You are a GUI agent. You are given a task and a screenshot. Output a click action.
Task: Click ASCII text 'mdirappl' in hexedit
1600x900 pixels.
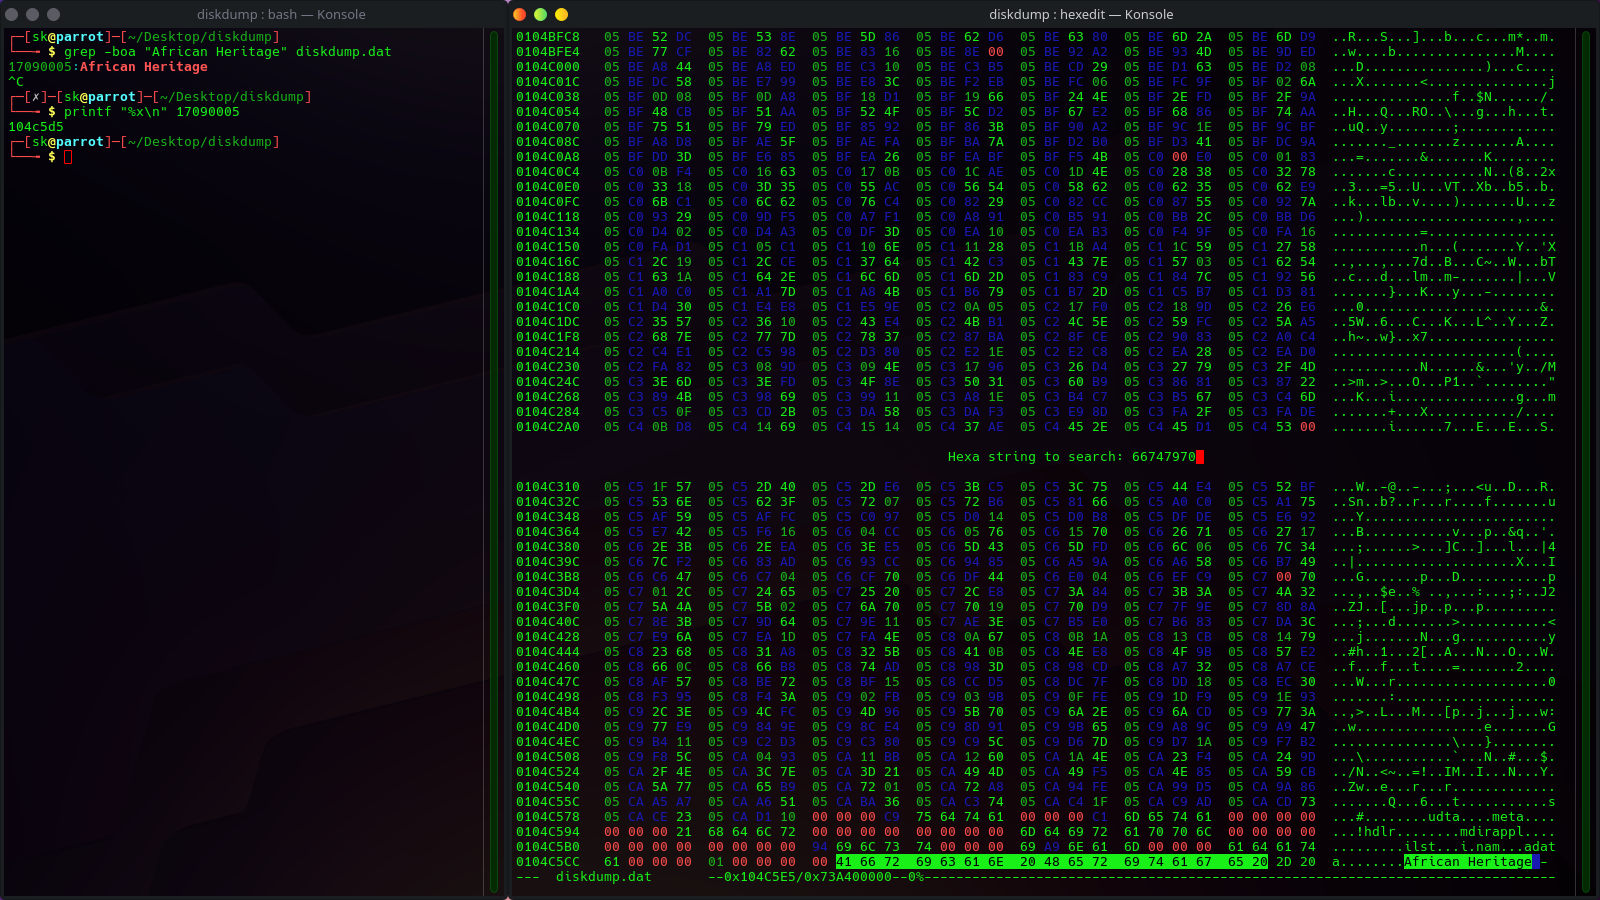[x=1491, y=832]
